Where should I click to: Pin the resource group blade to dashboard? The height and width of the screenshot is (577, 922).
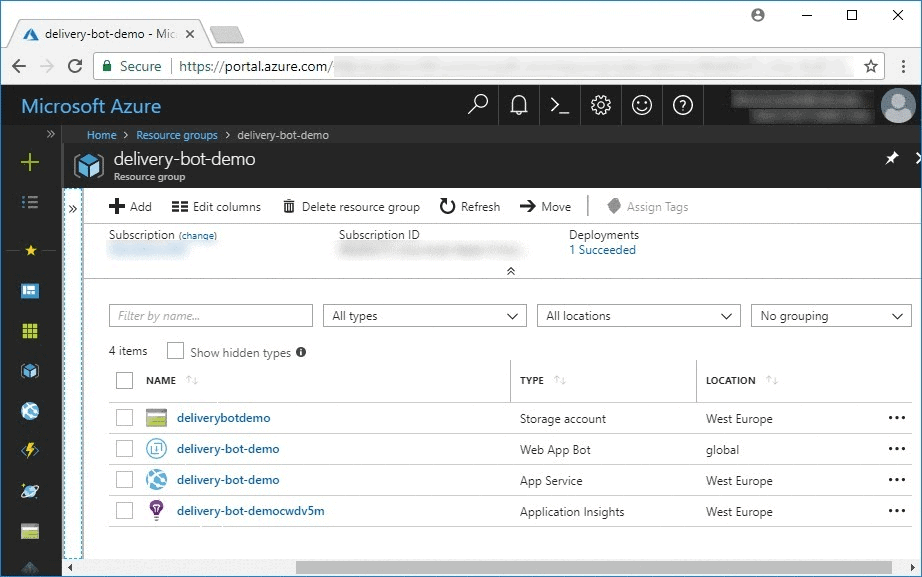(x=892, y=158)
